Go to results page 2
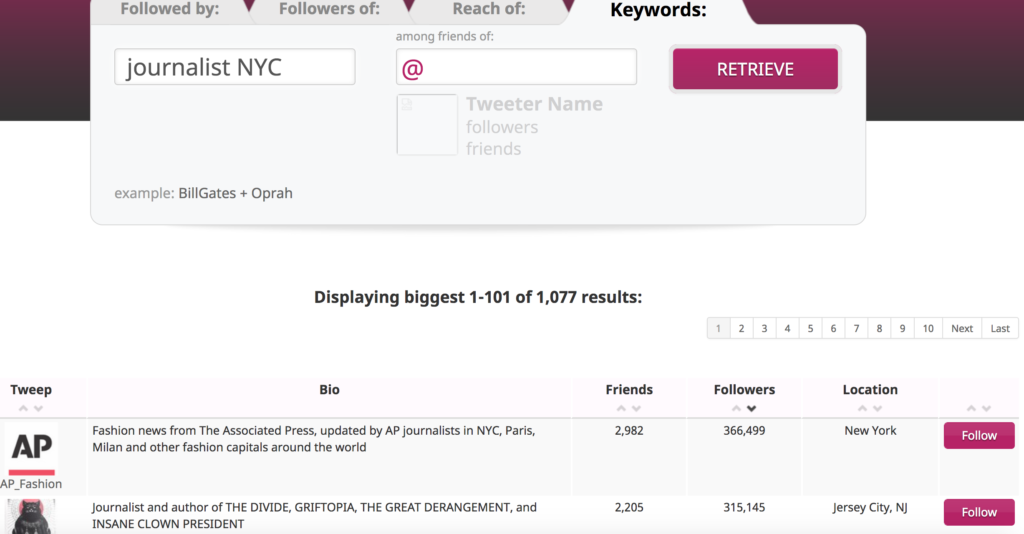1024x534 pixels. [x=741, y=328]
